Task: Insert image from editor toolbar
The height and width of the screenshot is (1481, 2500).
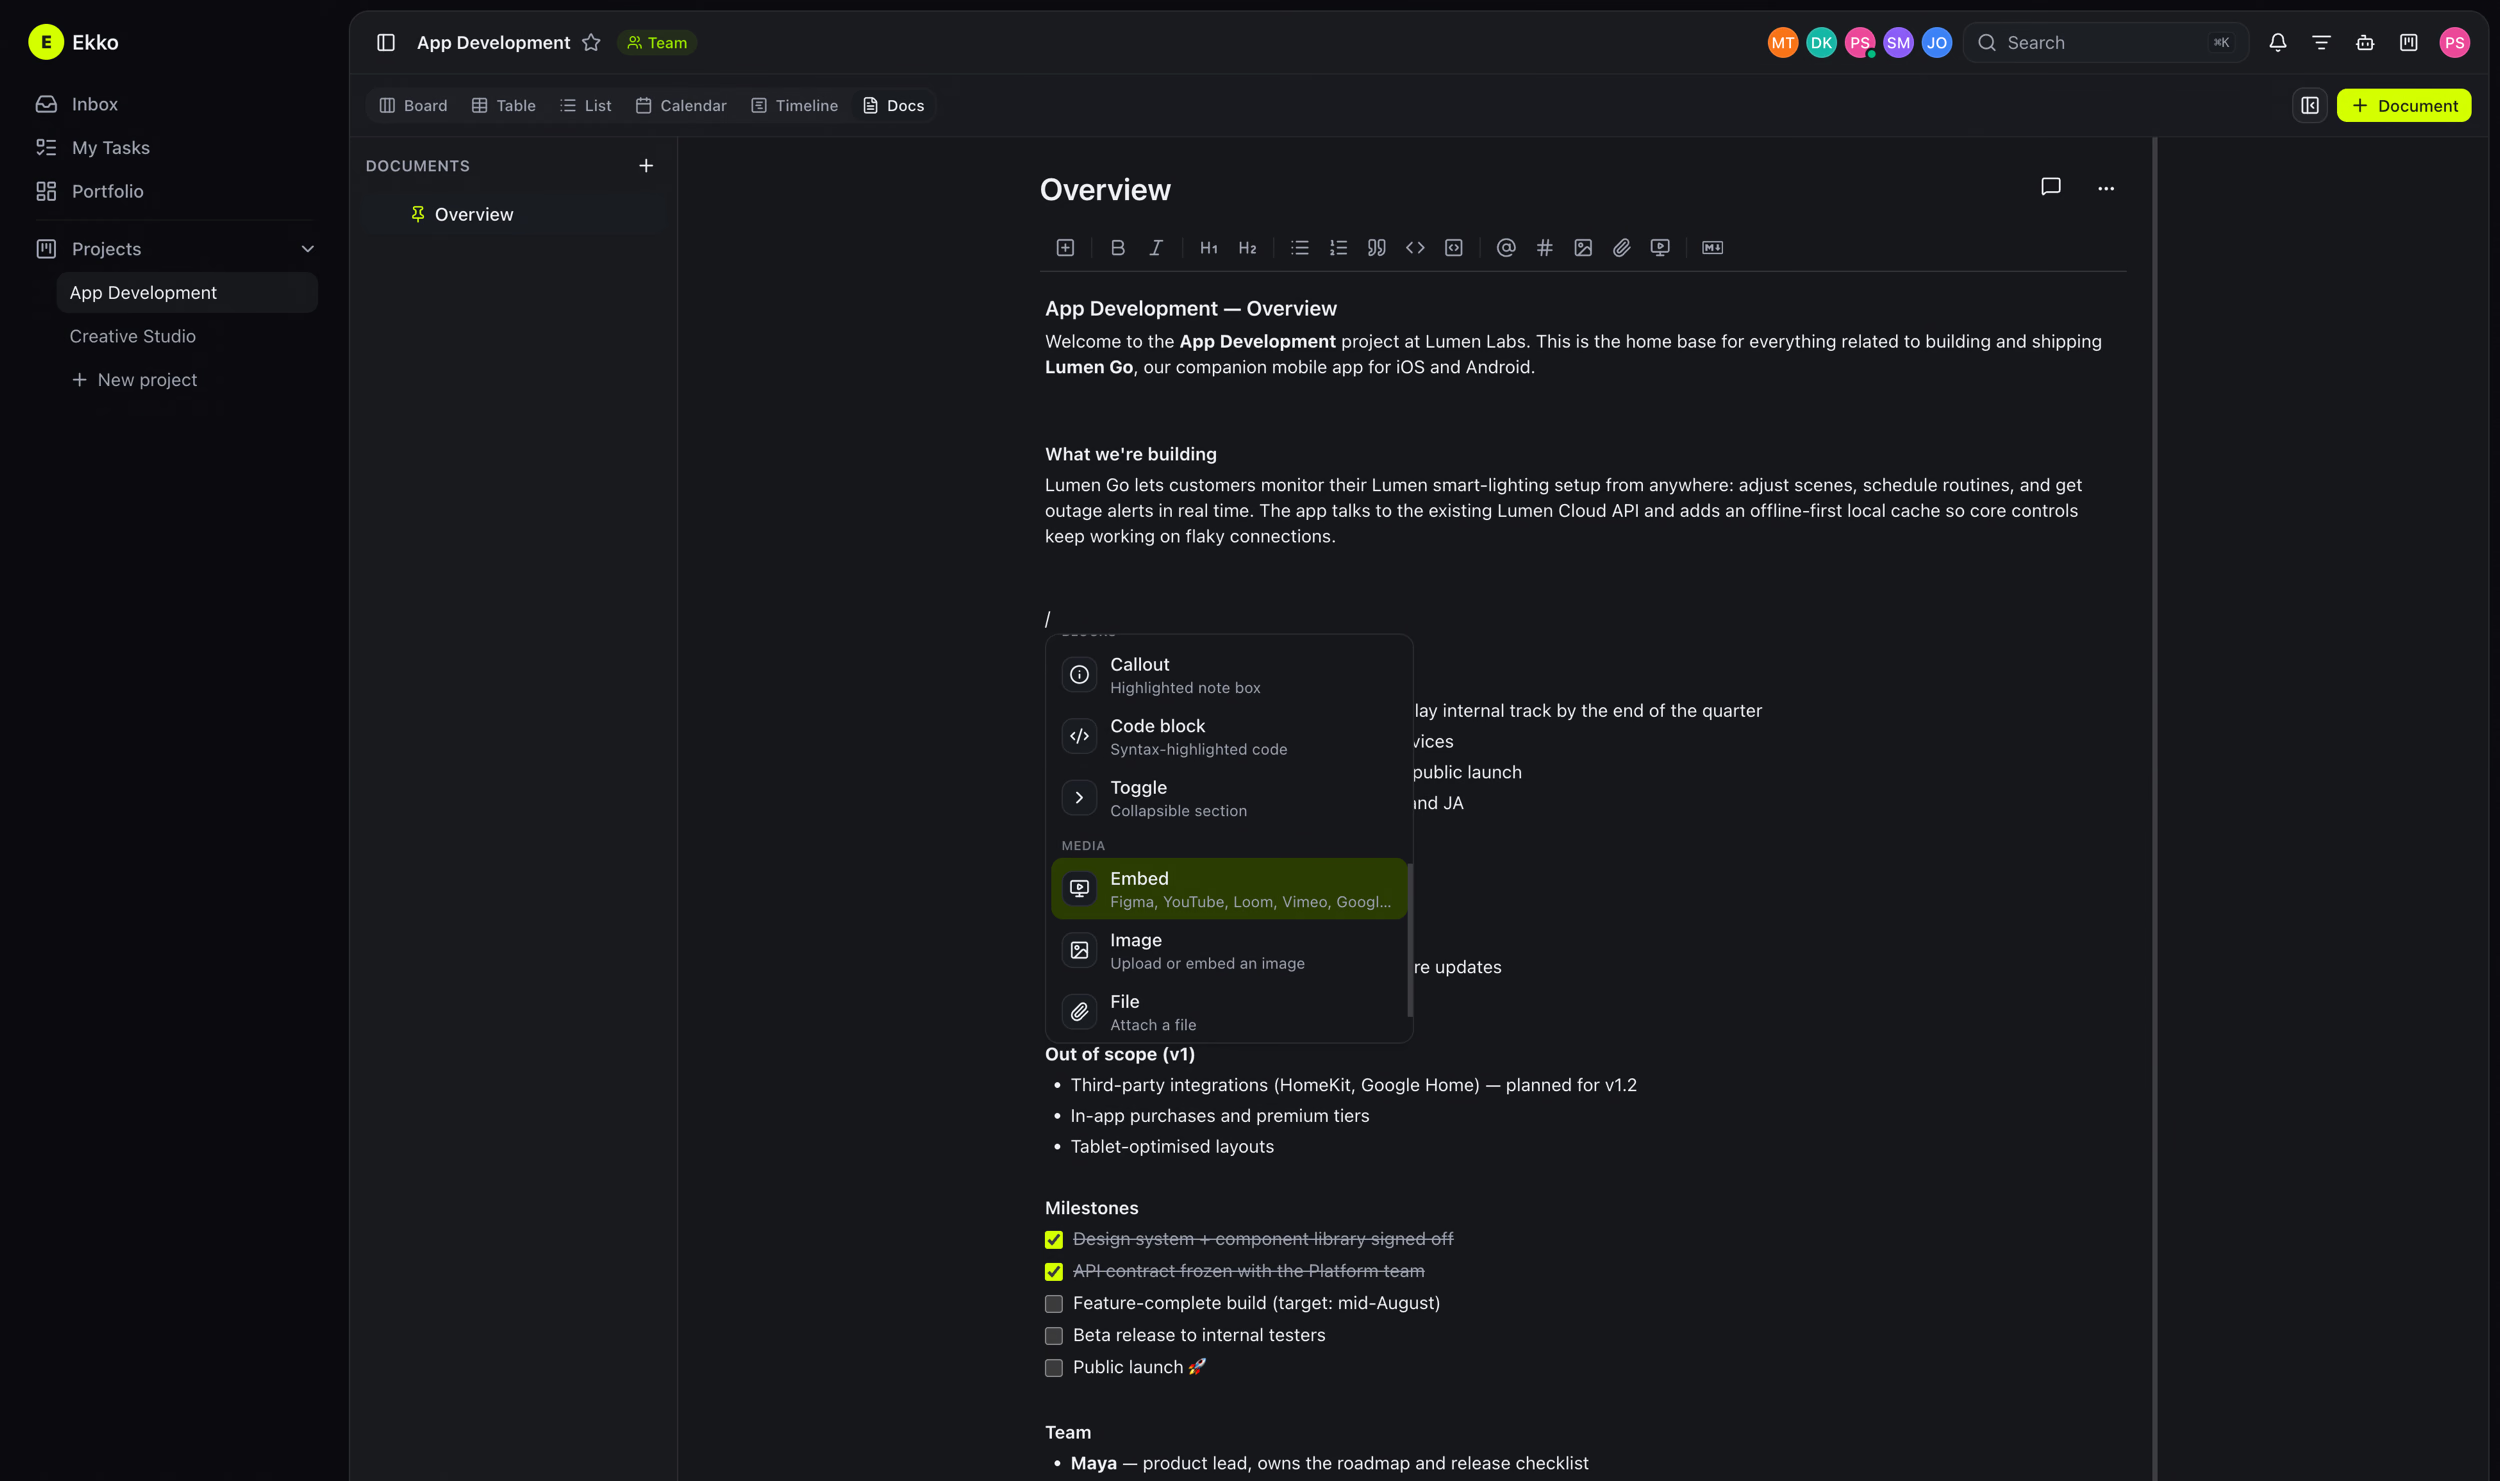Action: coord(1582,247)
